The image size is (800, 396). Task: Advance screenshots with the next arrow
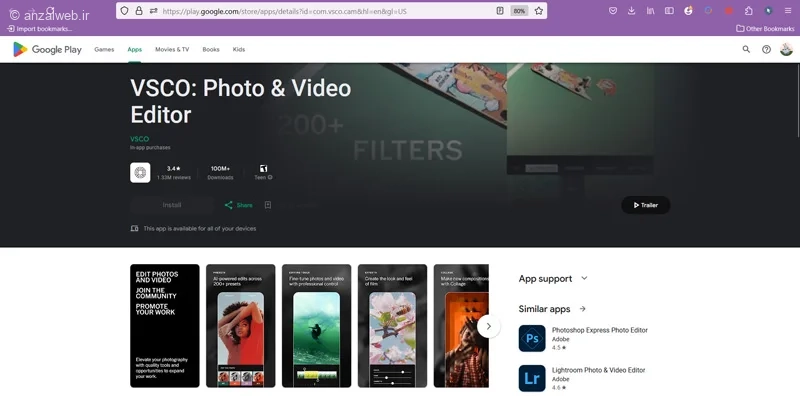click(489, 326)
